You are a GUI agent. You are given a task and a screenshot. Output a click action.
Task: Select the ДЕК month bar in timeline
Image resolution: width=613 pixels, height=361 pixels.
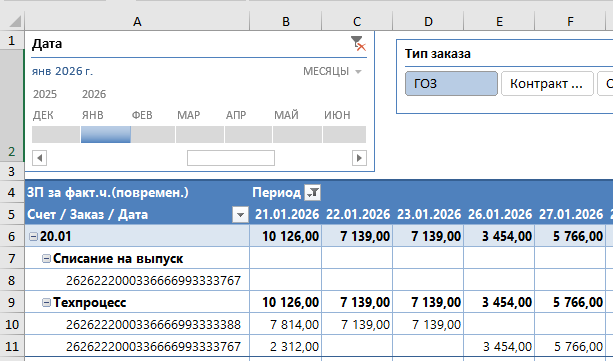56,135
